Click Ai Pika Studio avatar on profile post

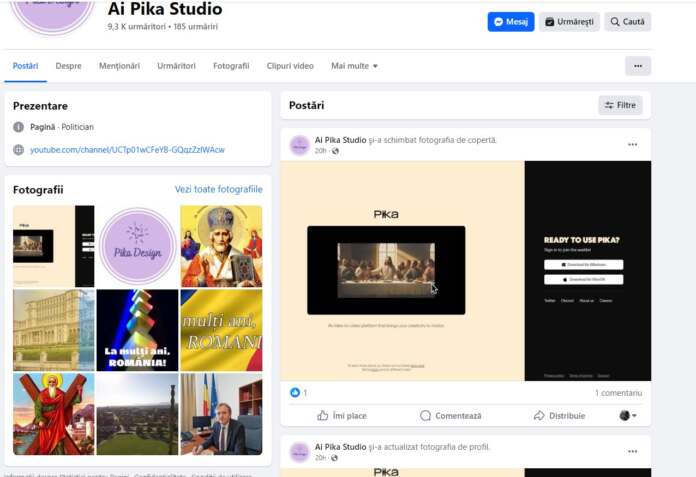click(x=300, y=452)
